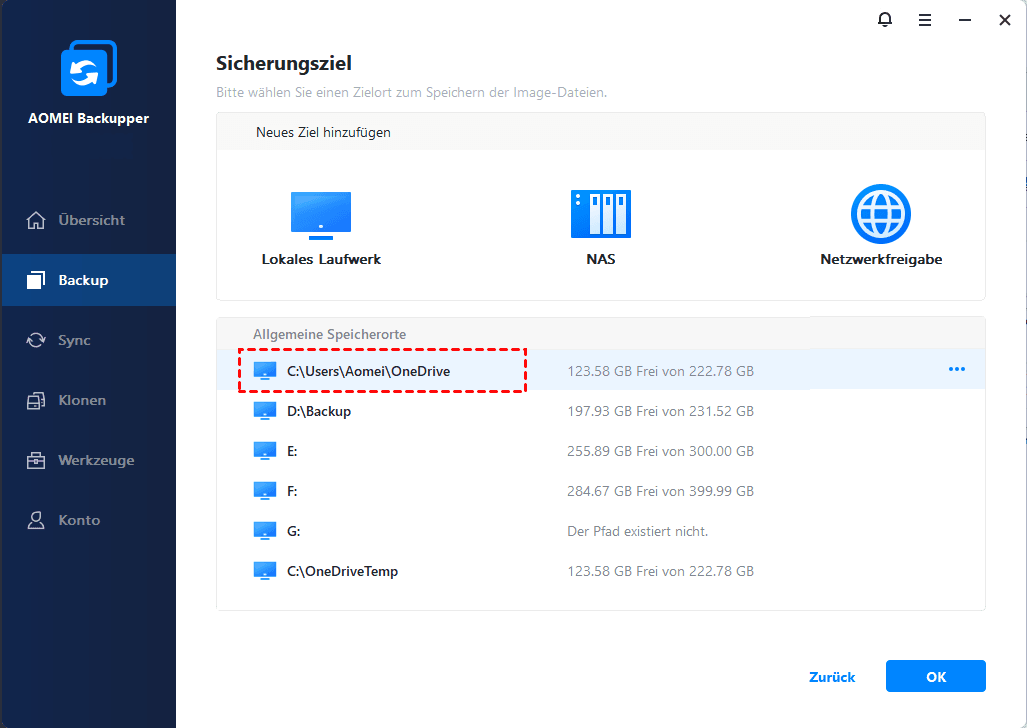Image resolution: width=1027 pixels, height=728 pixels.
Task: Click the Sync arrows icon
Action: pyautogui.click(x=36, y=340)
